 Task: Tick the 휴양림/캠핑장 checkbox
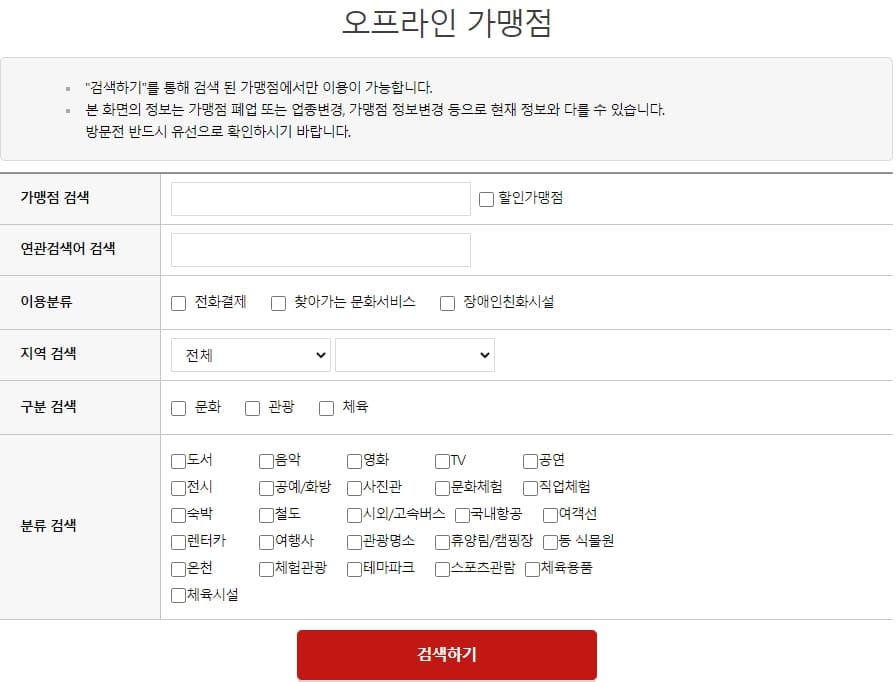(x=442, y=542)
